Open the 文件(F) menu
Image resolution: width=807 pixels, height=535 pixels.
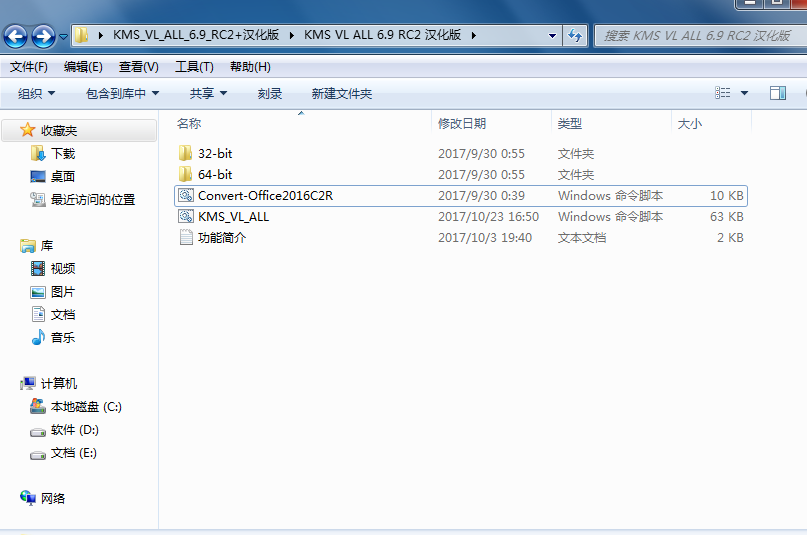pyautogui.click(x=29, y=67)
